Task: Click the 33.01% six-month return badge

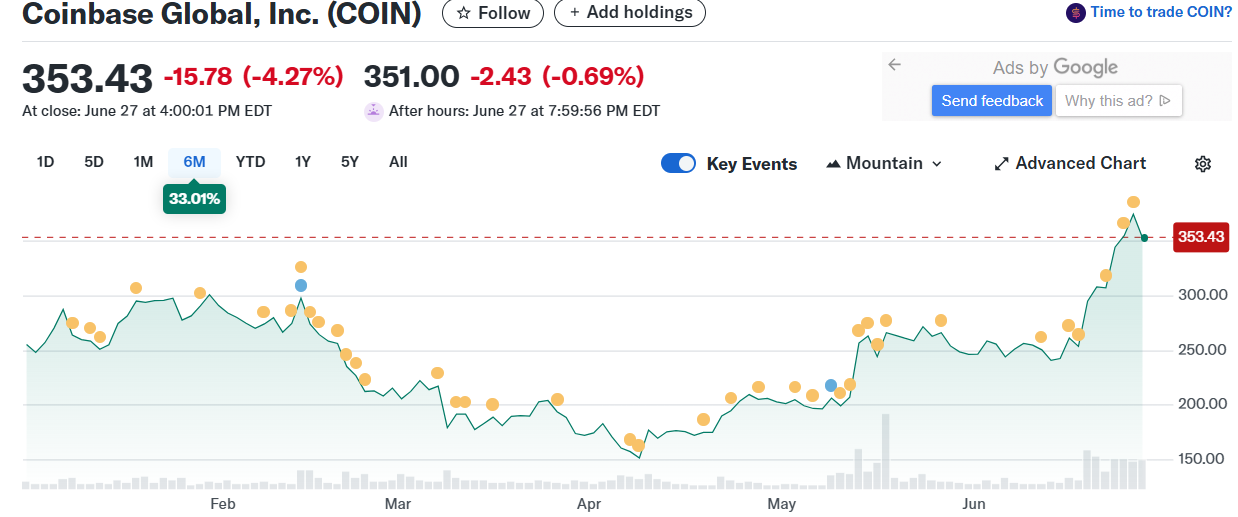Action: 194,199
